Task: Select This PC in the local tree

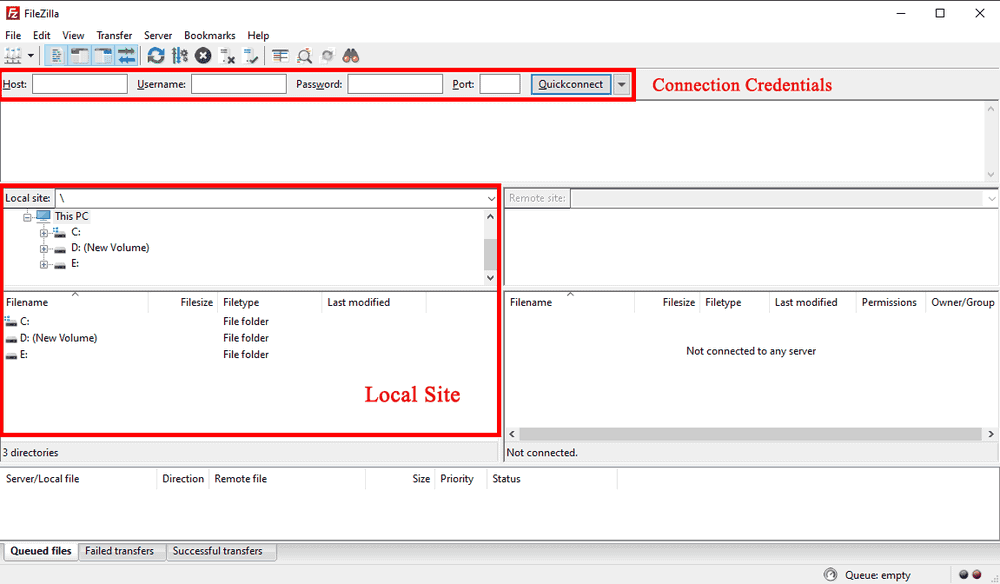Action: (x=71, y=216)
